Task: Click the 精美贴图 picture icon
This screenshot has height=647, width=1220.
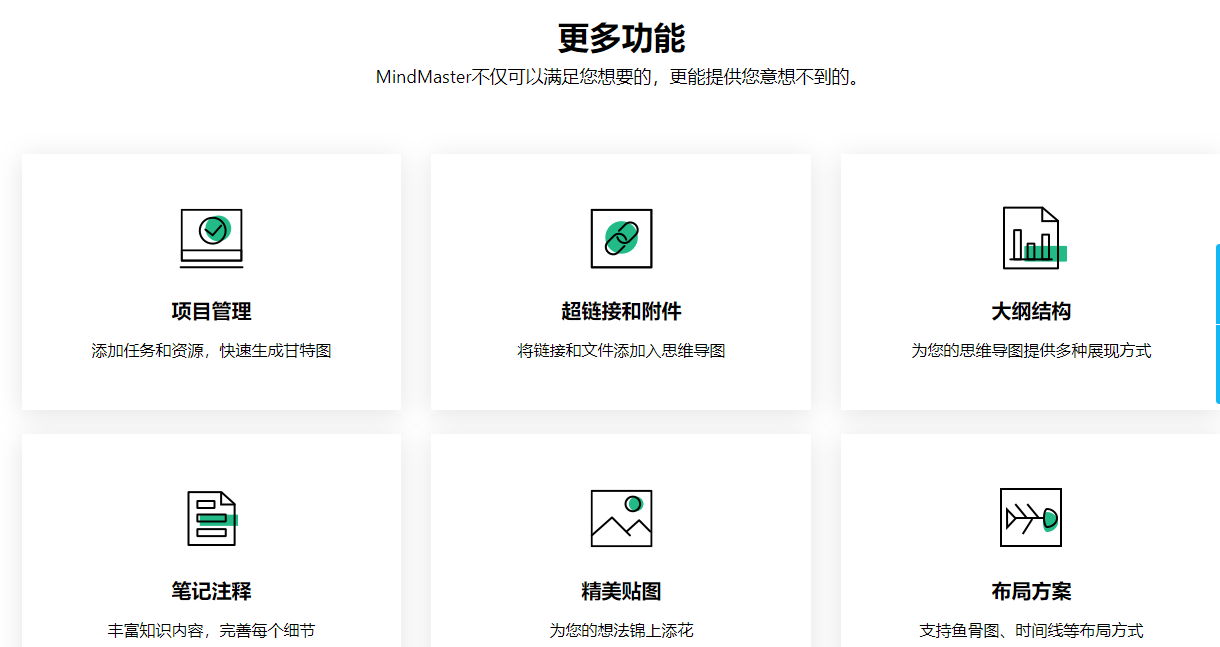Action: click(621, 518)
